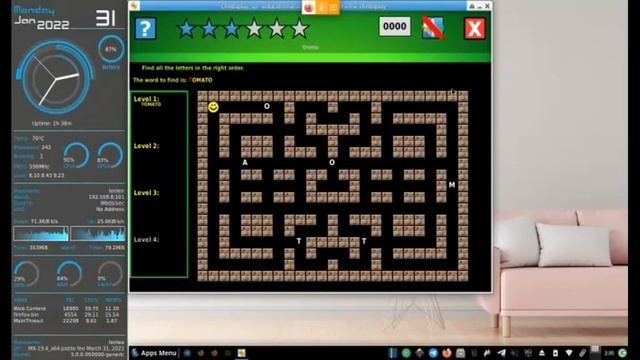Click the green circular G icon at taskbar end

[x=622, y=353]
